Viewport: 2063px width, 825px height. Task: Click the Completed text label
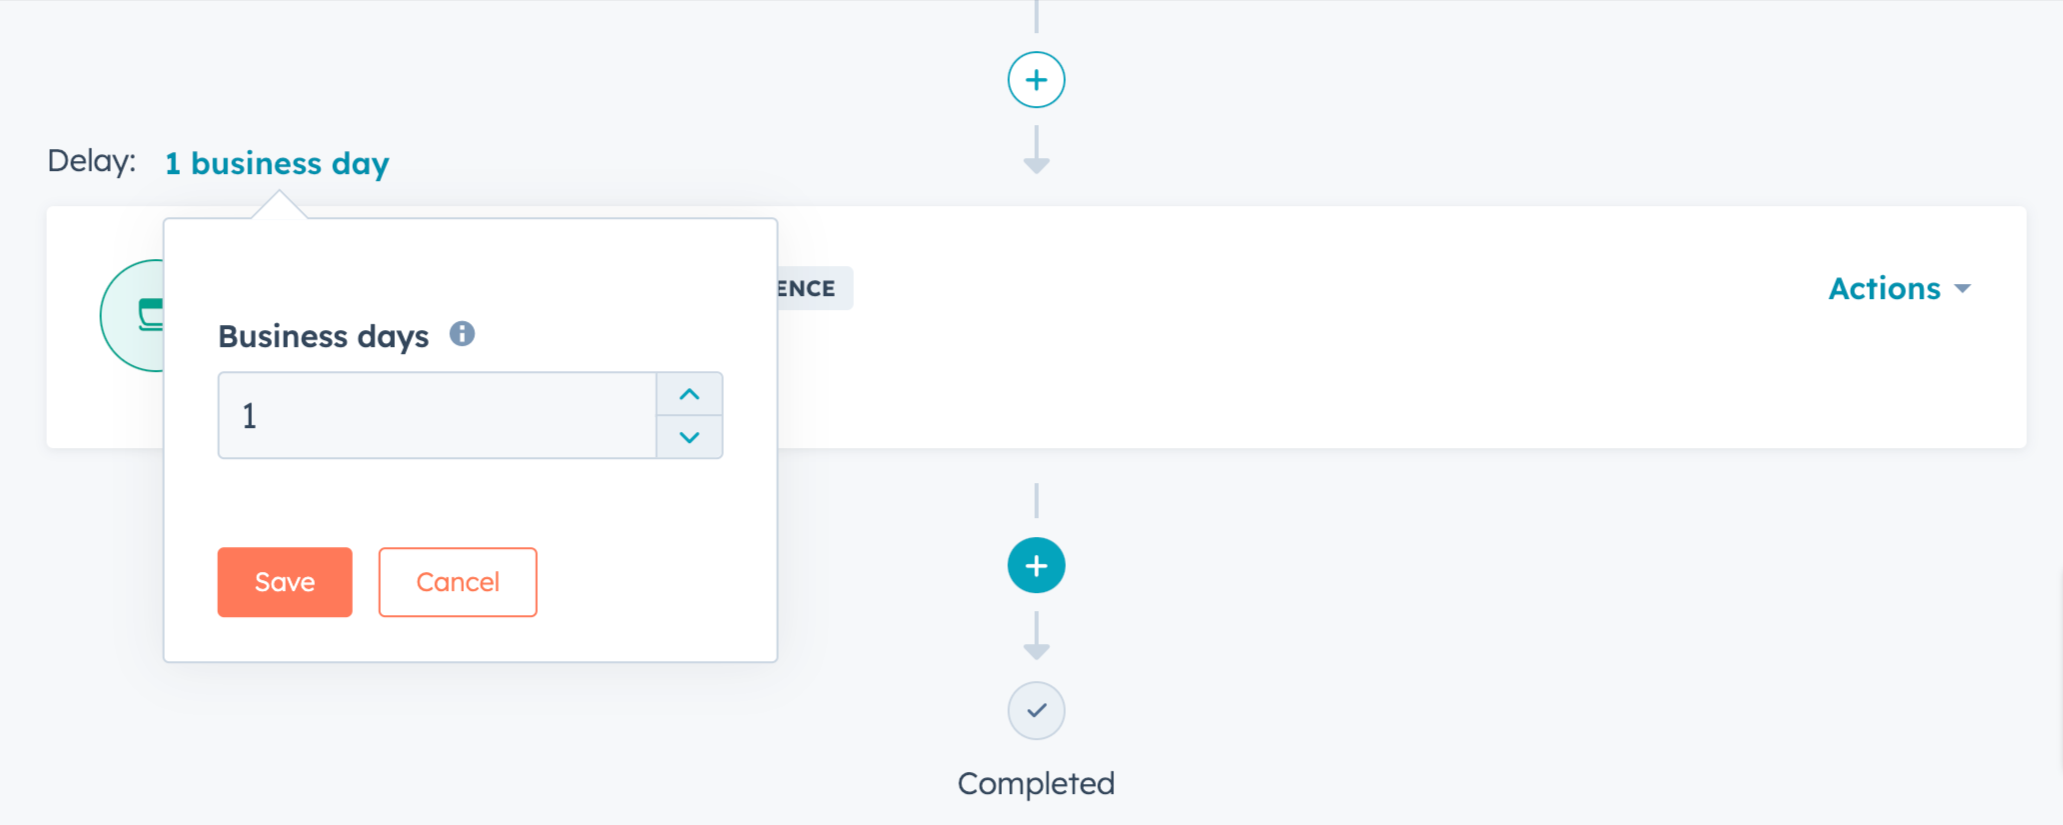click(1036, 784)
